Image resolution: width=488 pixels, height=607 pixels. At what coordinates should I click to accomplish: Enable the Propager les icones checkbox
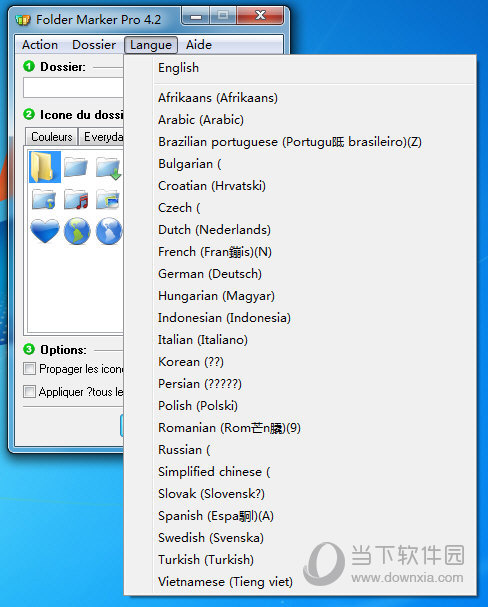29,369
